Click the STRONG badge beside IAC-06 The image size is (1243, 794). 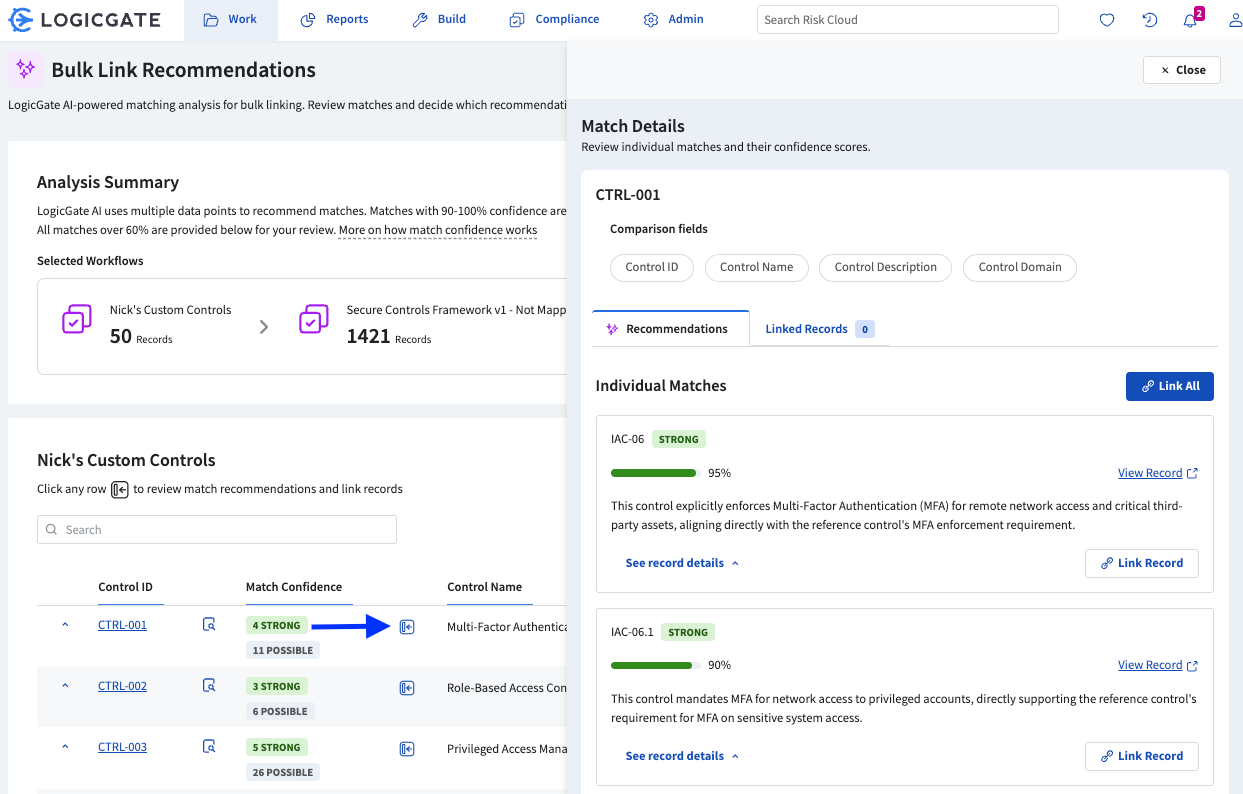[679, 439]
